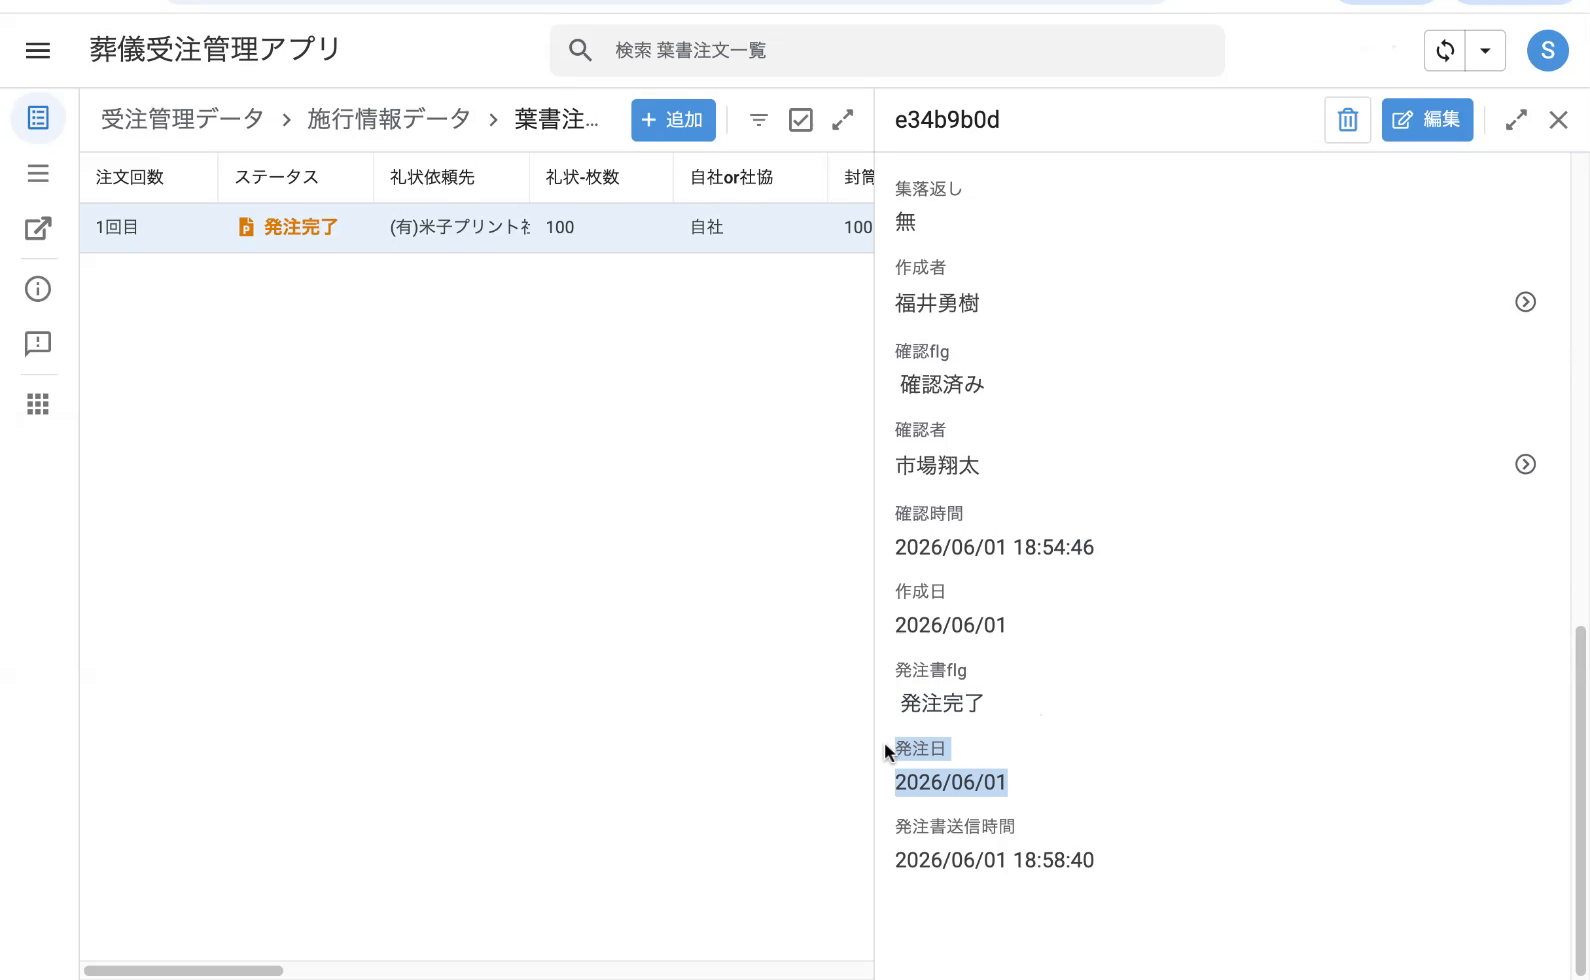Viewport: 1590px width, 980px height.
Task: Open 市場翔太 reference arrow
Action: (1525, 464)
